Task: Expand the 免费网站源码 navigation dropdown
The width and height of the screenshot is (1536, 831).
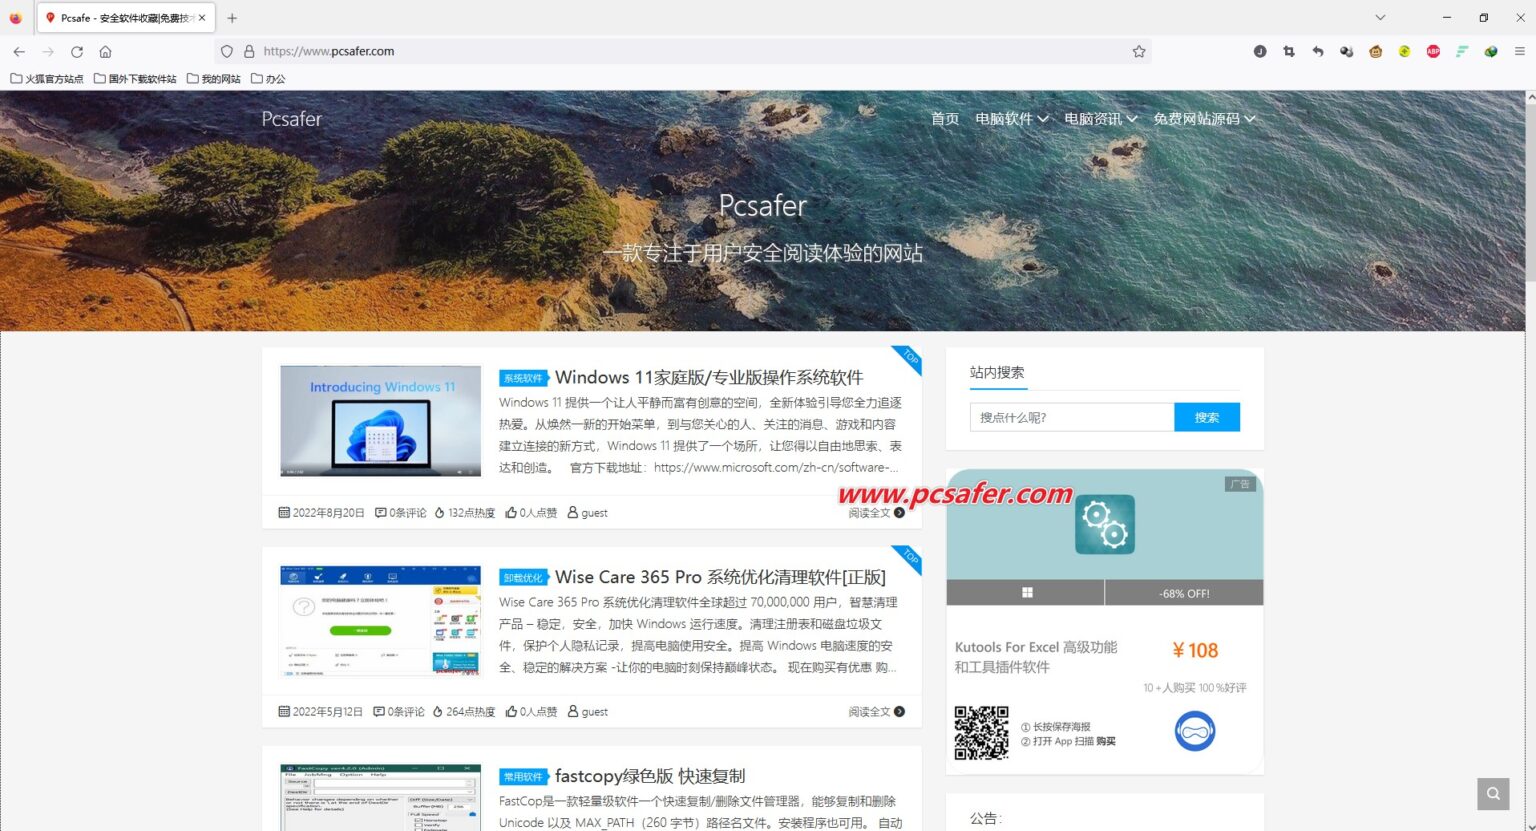Action: click(1203, 119)
